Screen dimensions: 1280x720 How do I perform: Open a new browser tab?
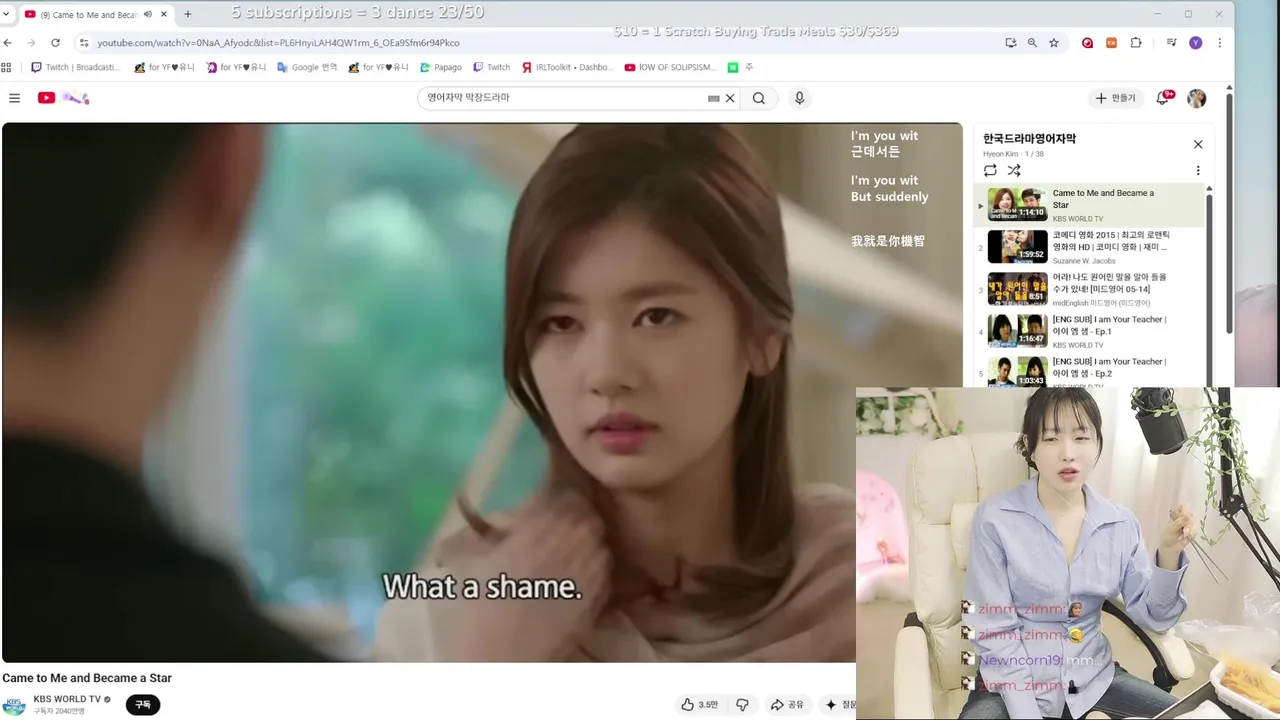pos(187,14)
